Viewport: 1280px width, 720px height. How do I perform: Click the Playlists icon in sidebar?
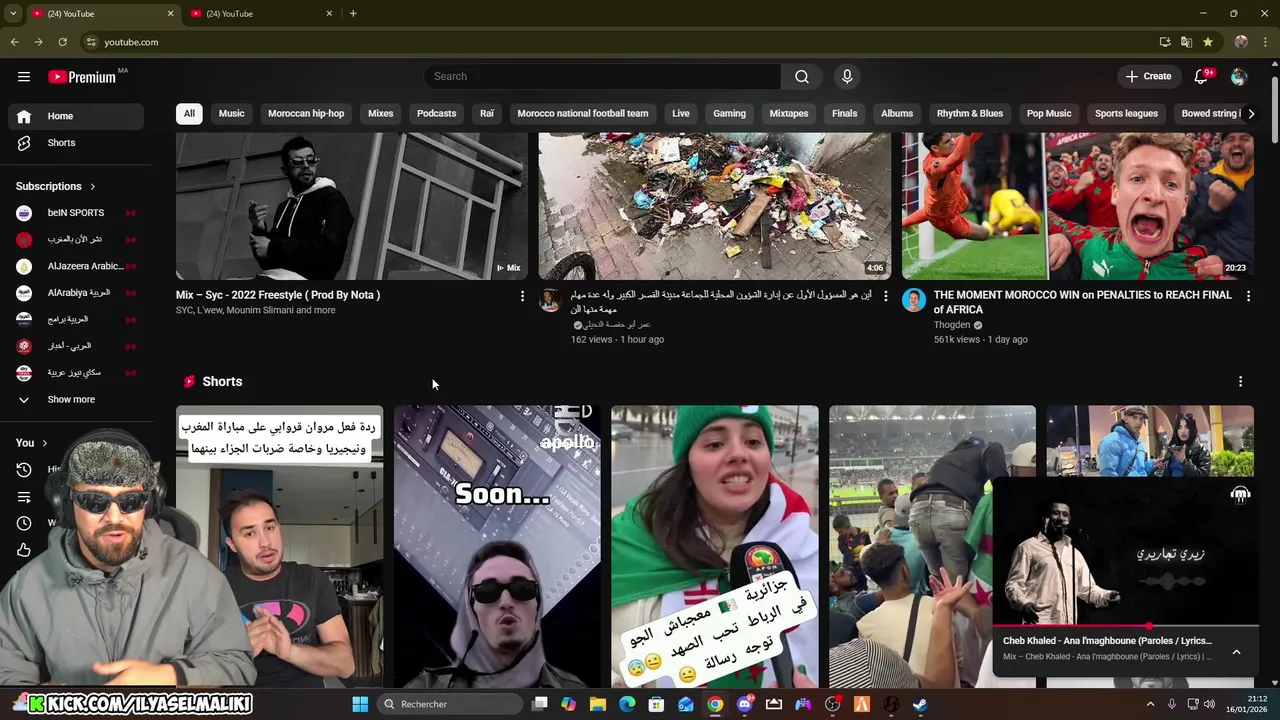(24, 497)
